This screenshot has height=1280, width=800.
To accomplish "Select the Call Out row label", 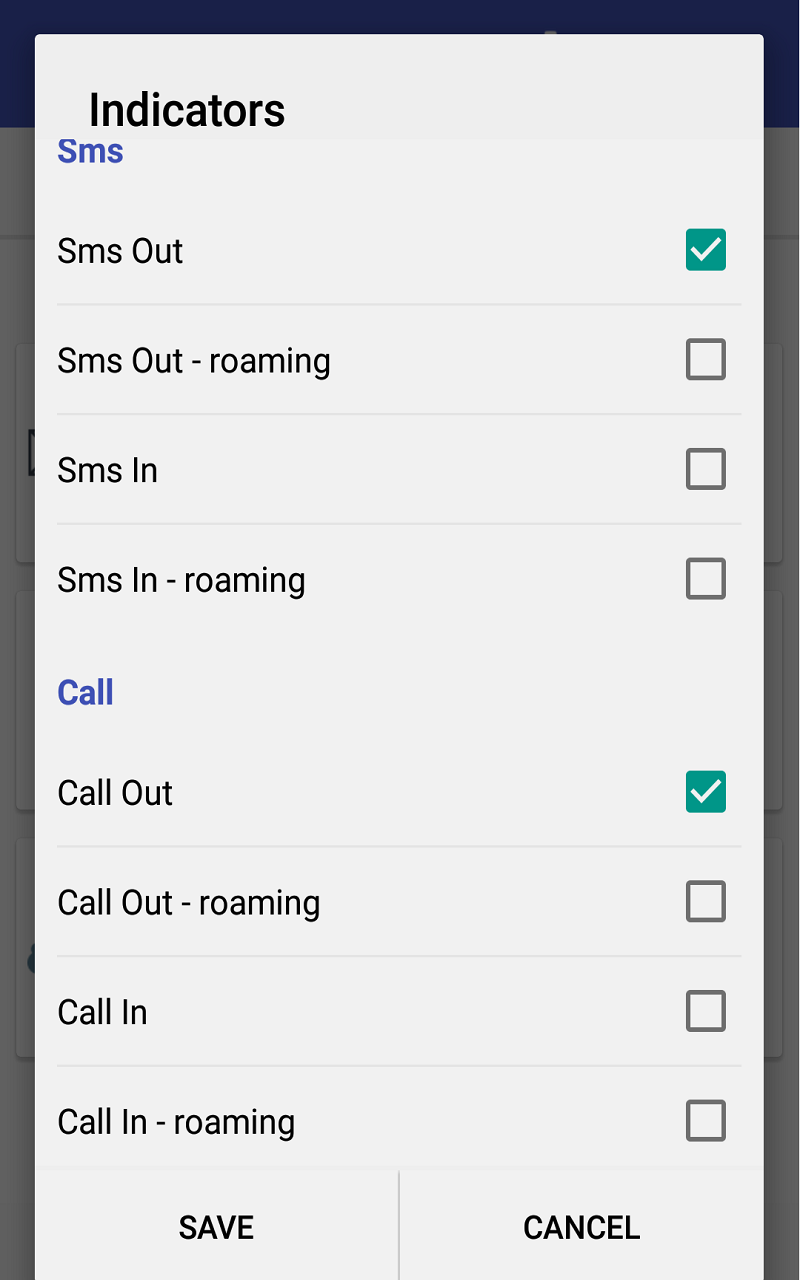I will pos(114,792).
